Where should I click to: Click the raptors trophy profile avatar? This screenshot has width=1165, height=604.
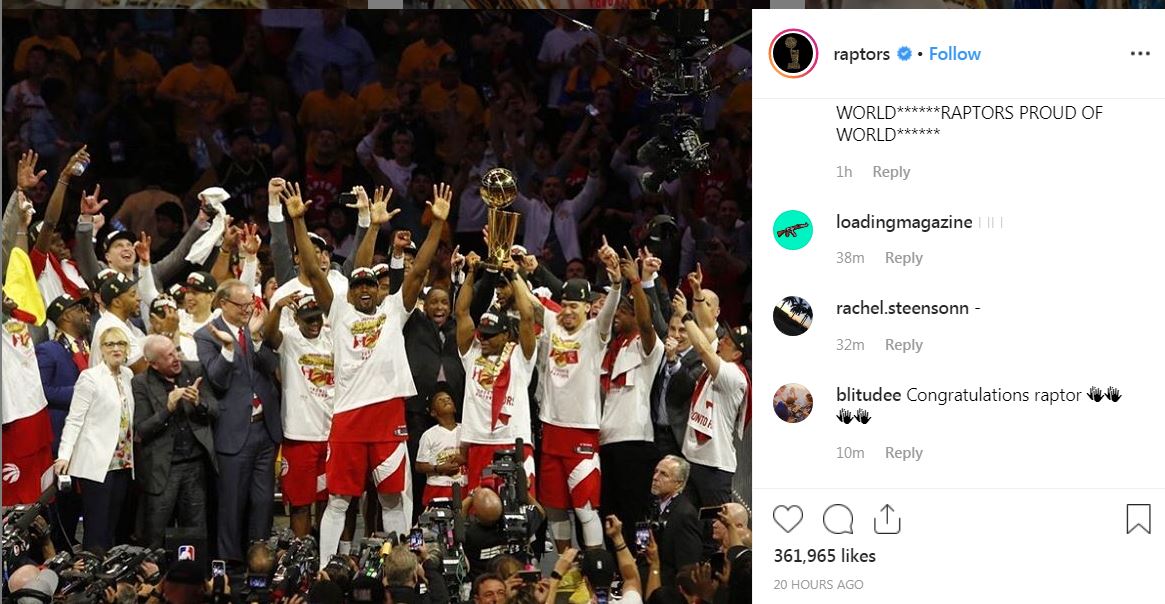793,53
